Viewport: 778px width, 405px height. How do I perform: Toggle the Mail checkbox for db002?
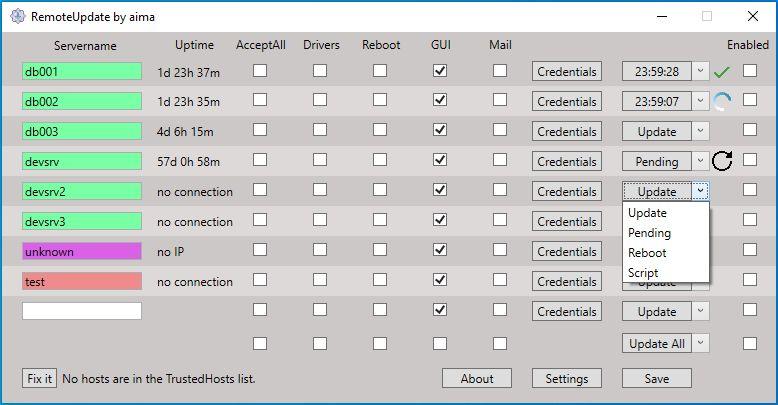click(x=500, y=101)
